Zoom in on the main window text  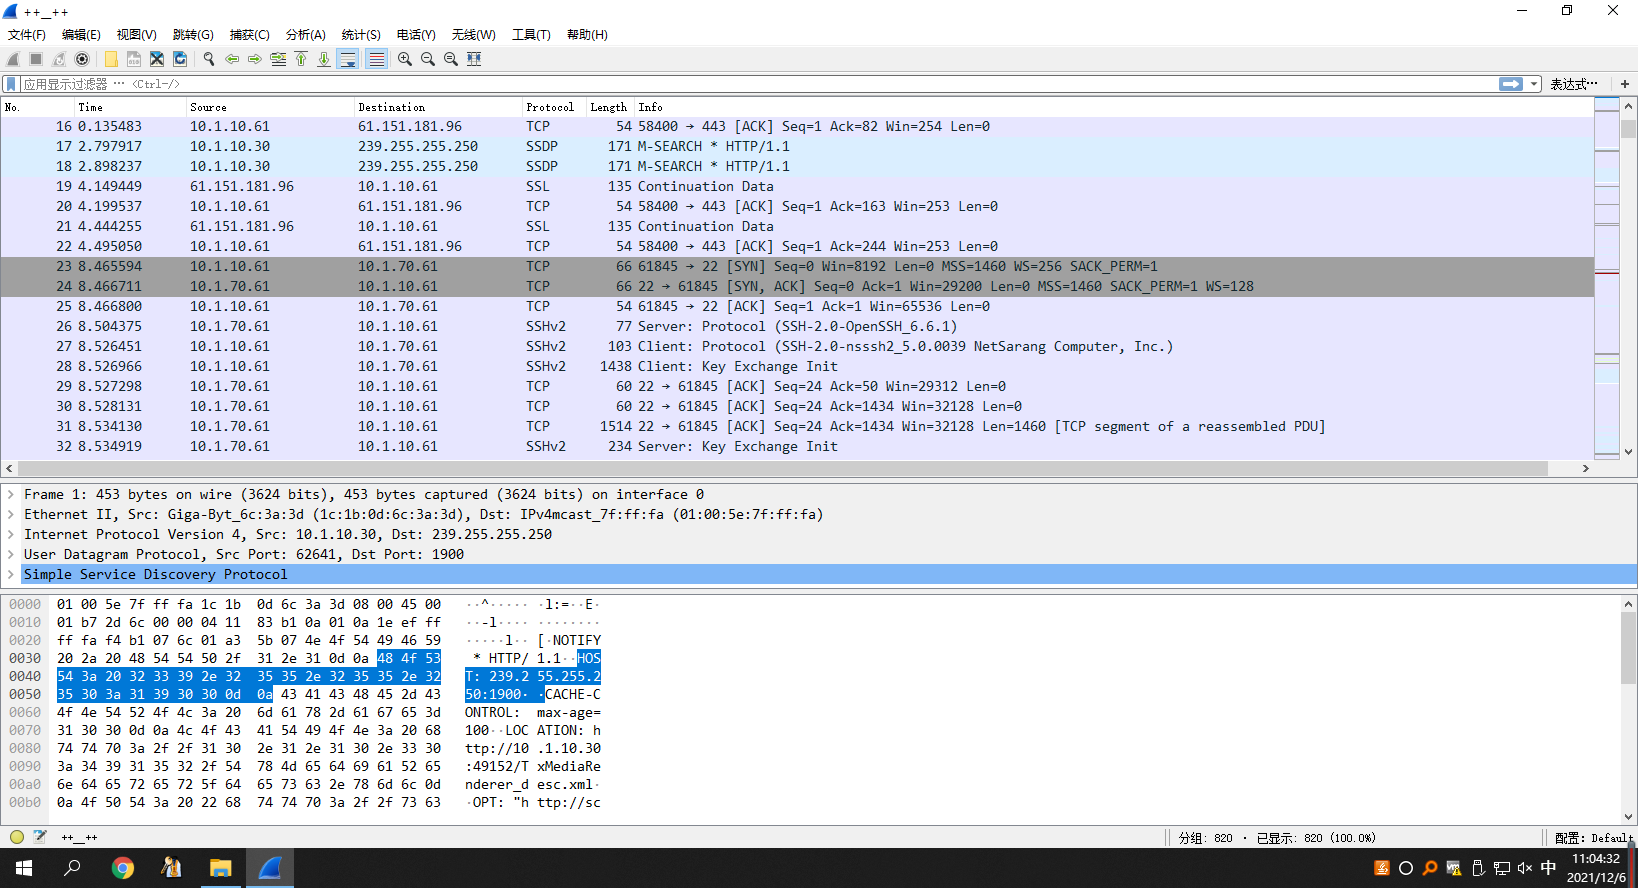pyautogui.click(x=405, y=59)
